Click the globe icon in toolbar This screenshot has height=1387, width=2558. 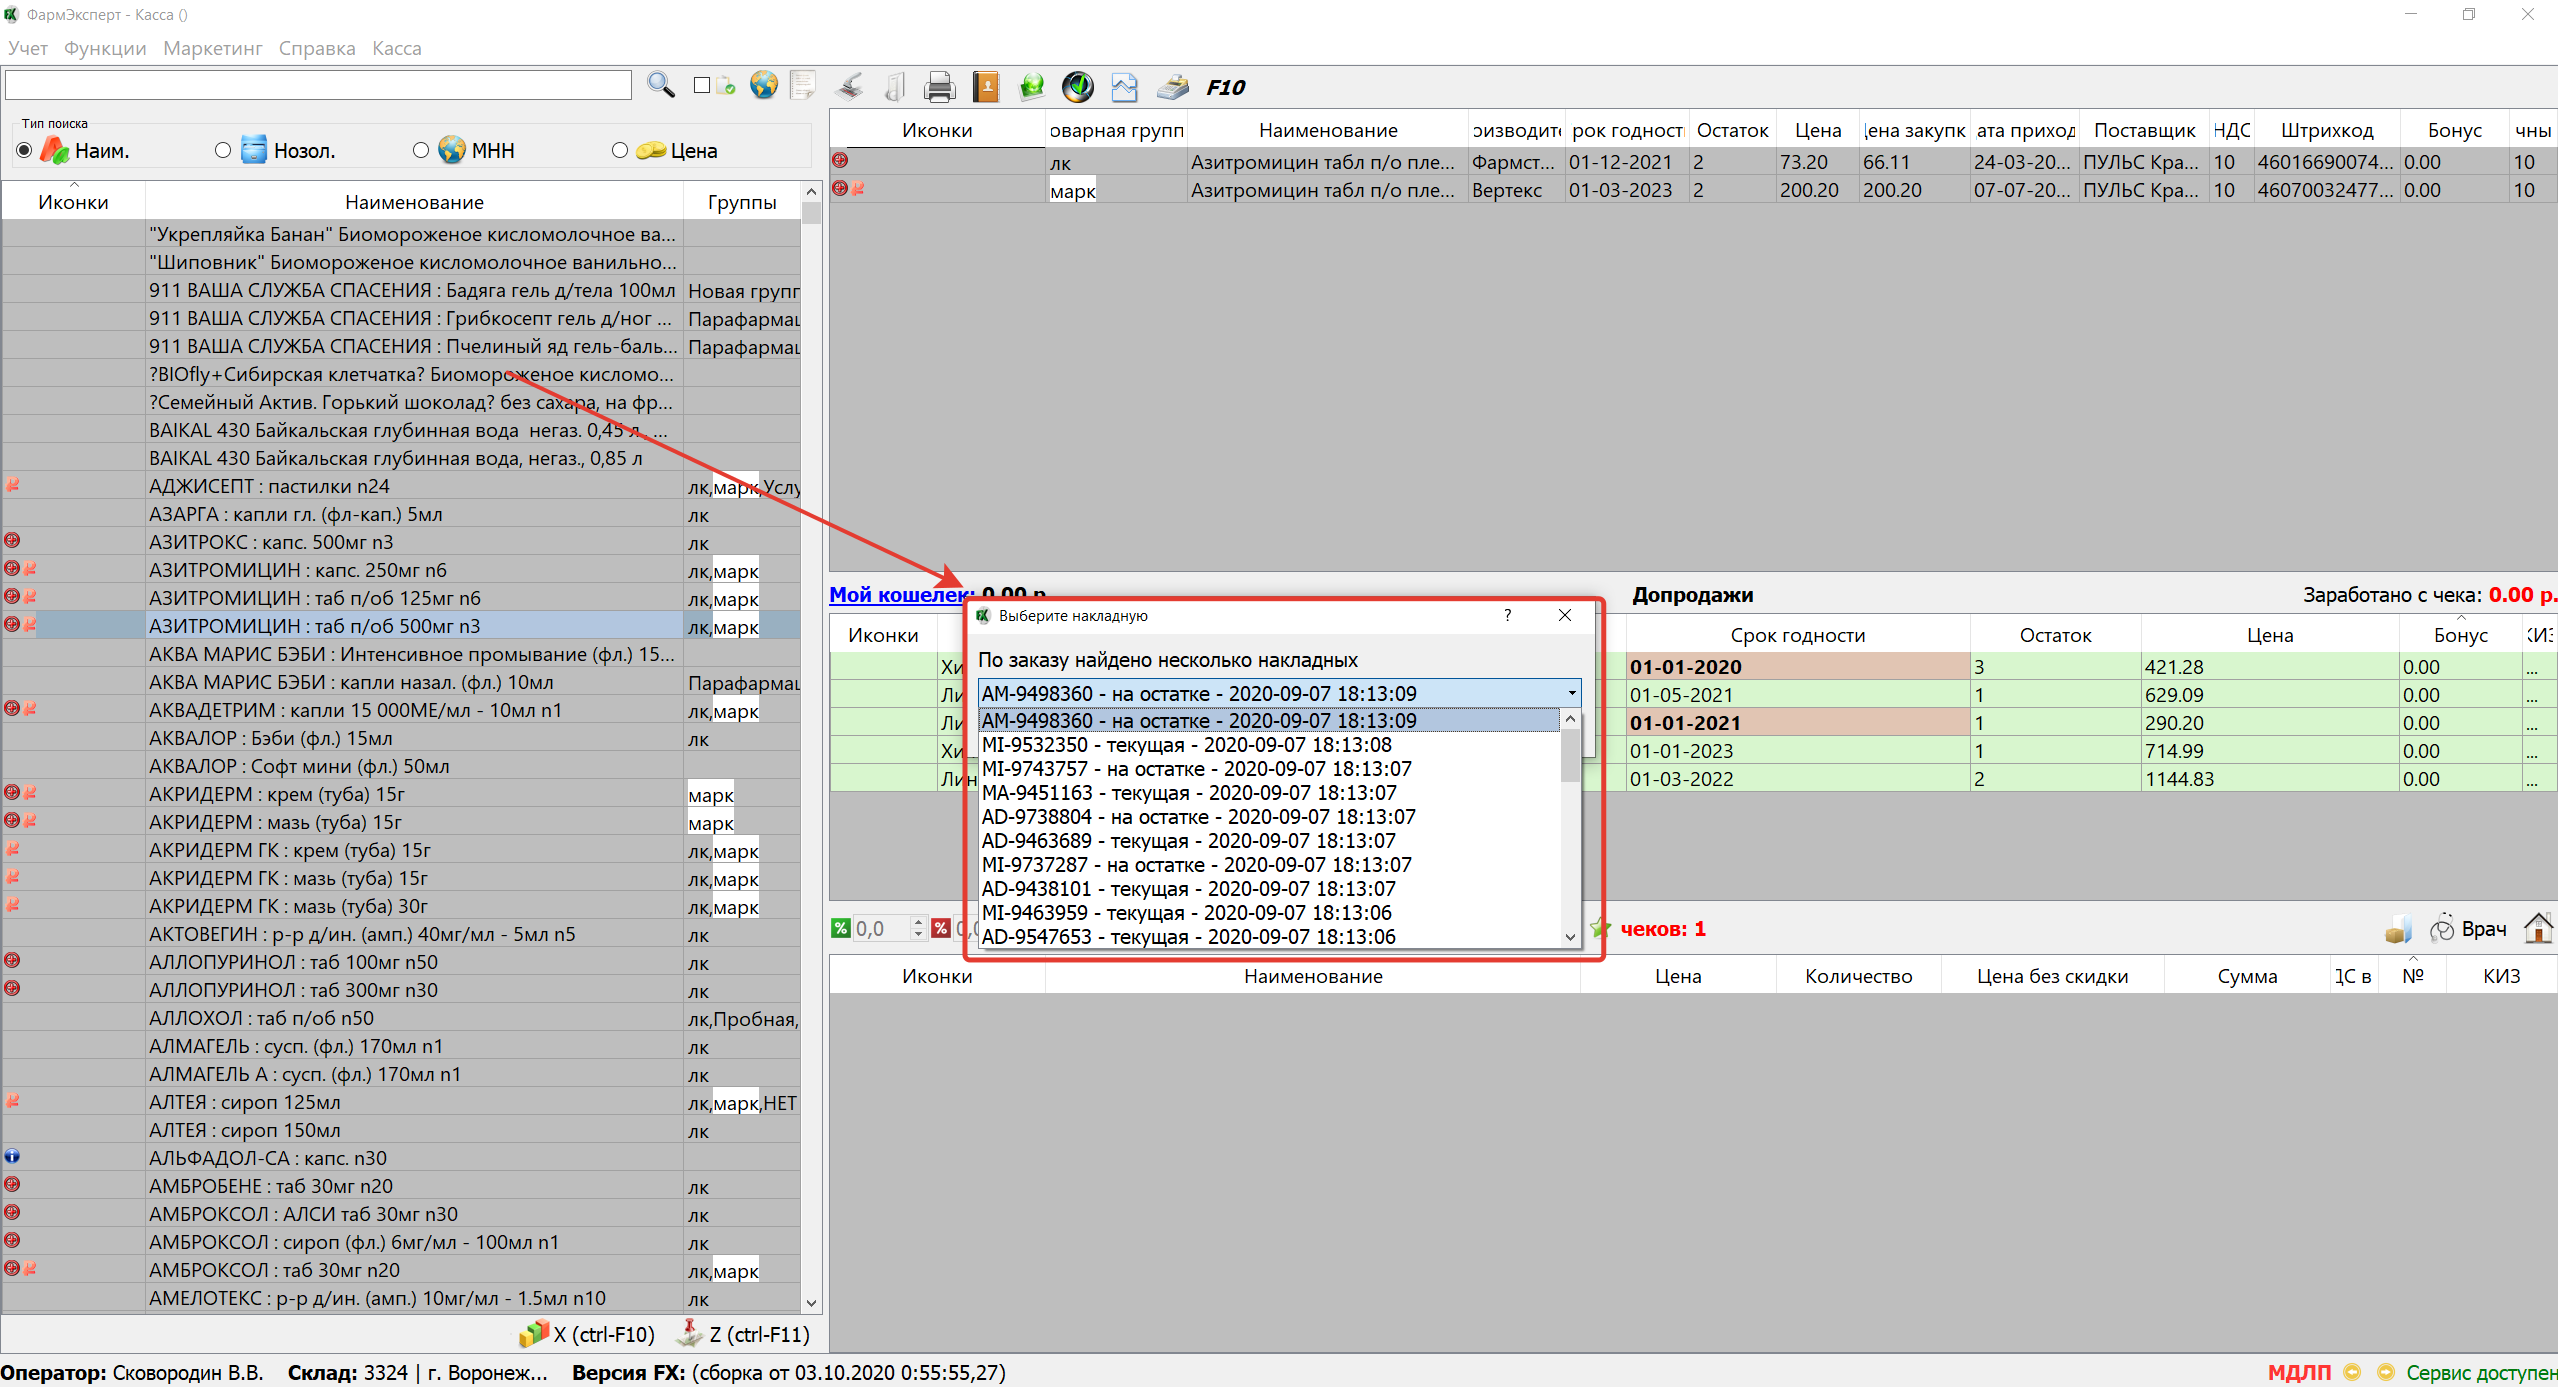pos(764,86)
